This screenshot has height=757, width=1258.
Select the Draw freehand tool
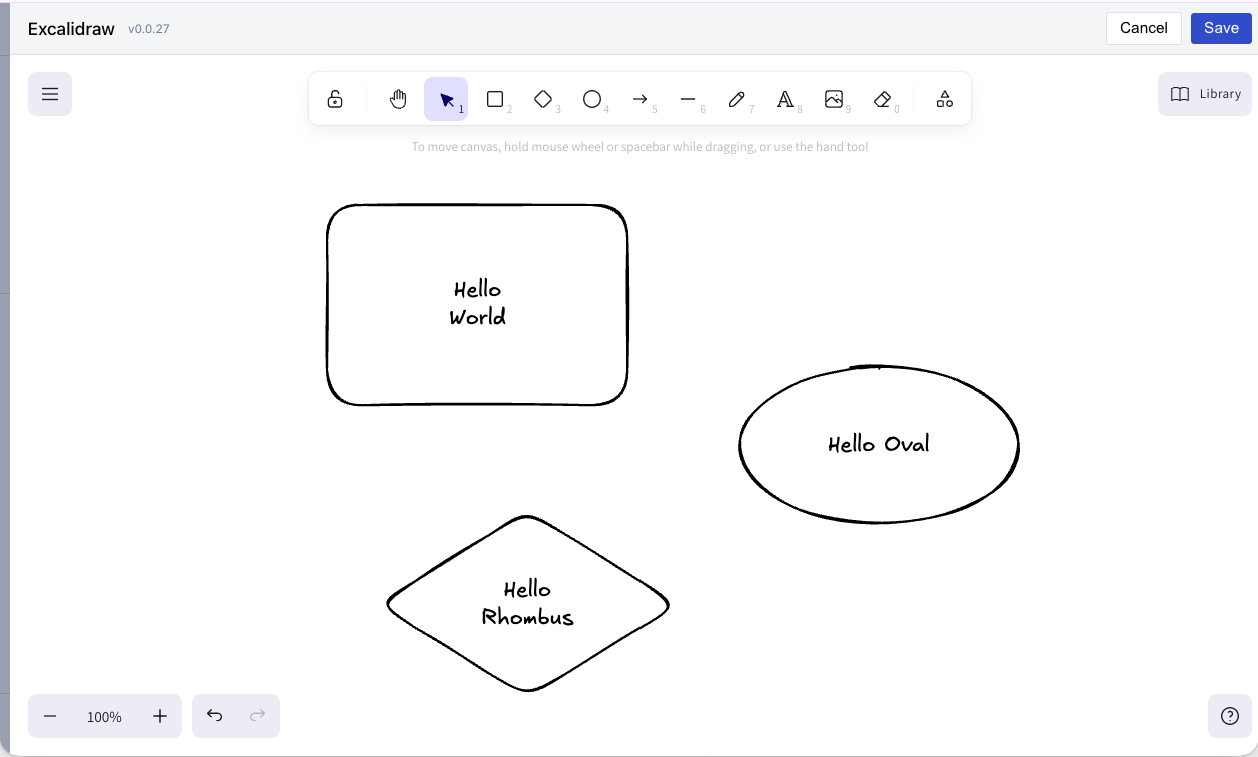pos(736,99)
